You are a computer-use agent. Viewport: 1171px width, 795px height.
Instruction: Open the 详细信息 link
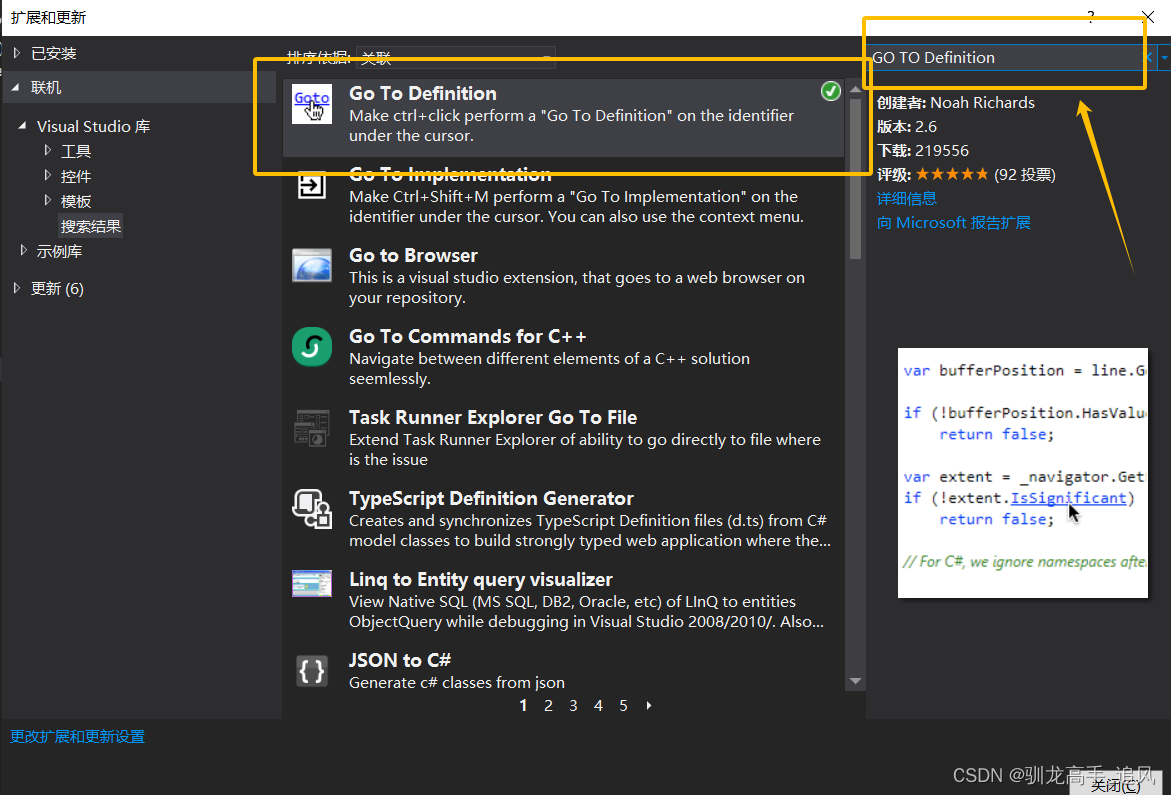coord(907,199)
